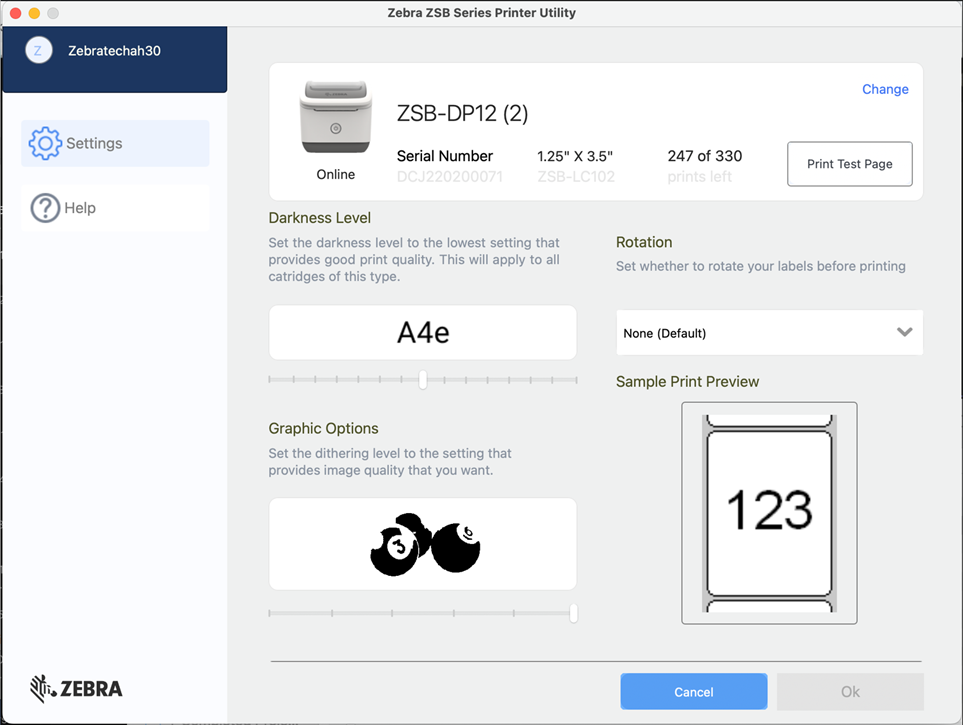
Task: Adjust the Darkness Level slider
Action: tap(422, 380)
